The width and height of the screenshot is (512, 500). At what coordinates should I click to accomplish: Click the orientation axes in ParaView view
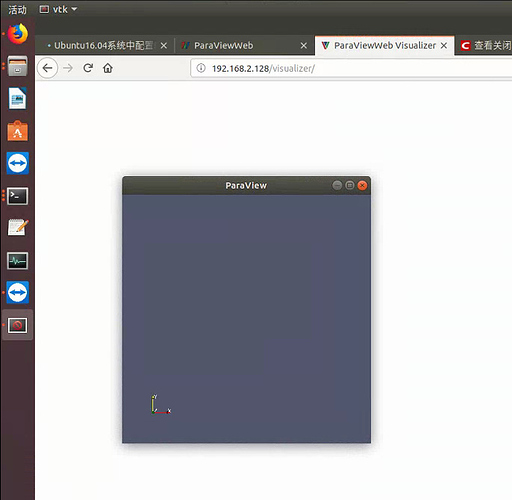click(x=161, y=405)
